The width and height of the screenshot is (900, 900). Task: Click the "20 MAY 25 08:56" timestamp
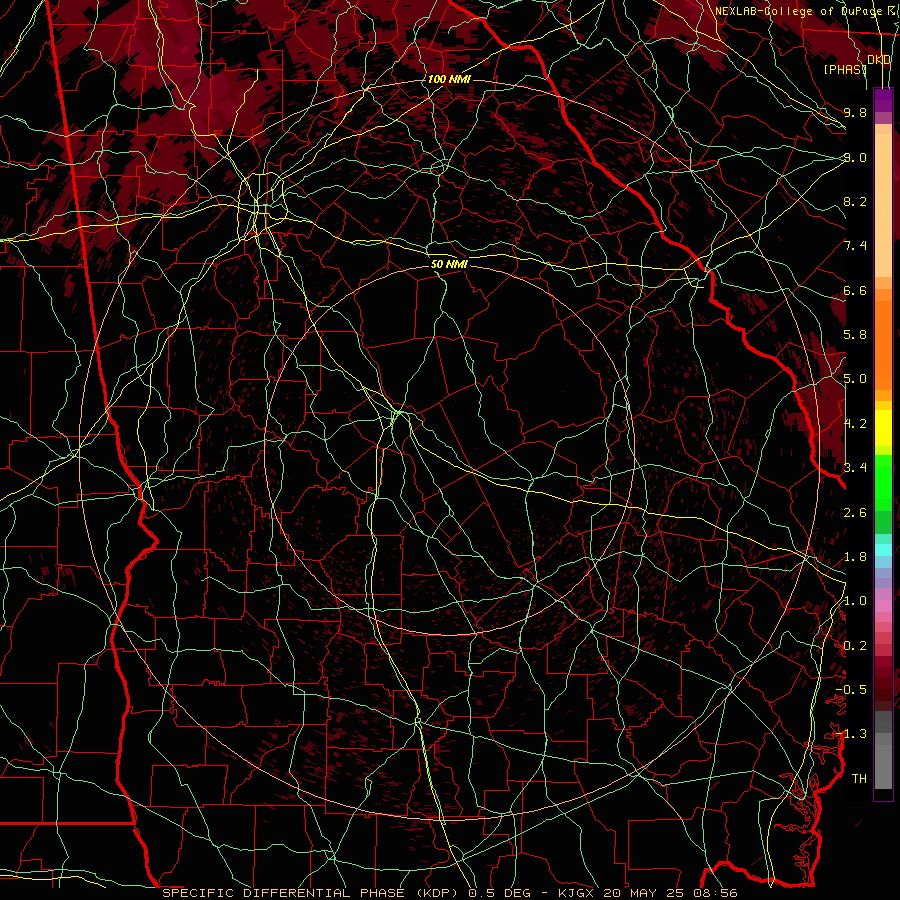click(669, 893)
